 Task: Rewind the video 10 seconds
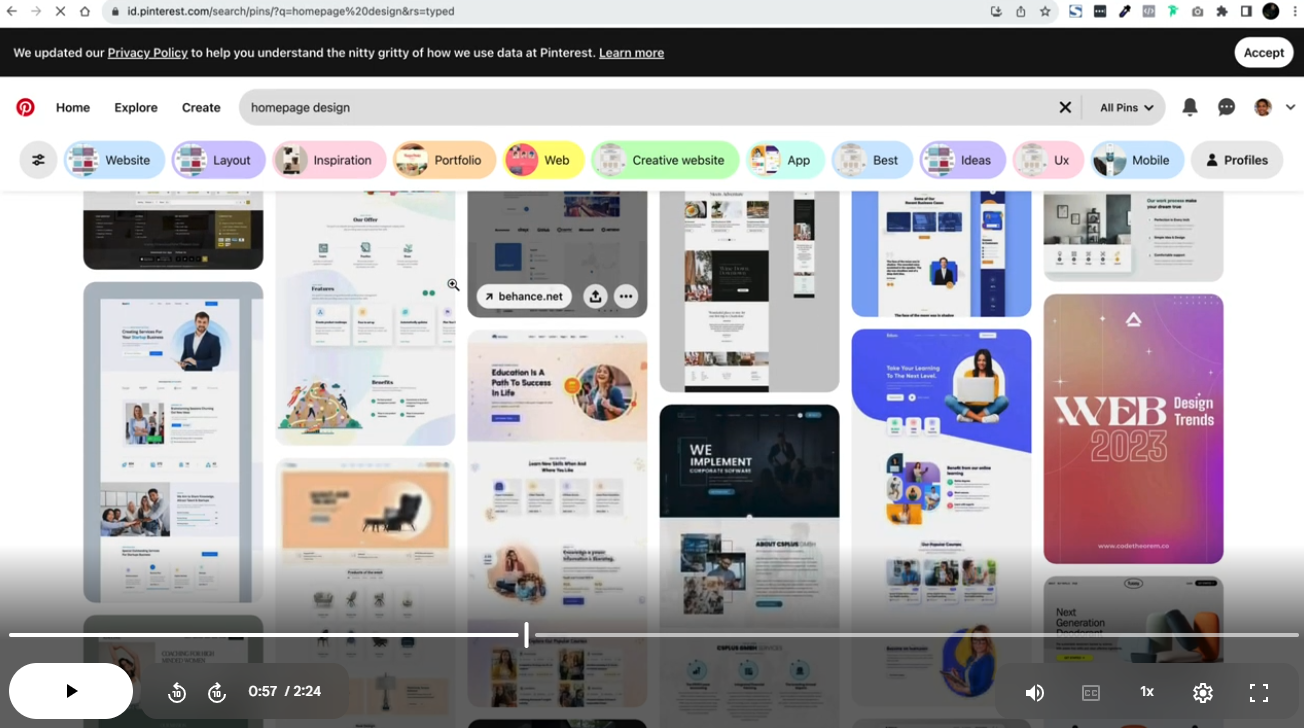(x=177, y=692)
